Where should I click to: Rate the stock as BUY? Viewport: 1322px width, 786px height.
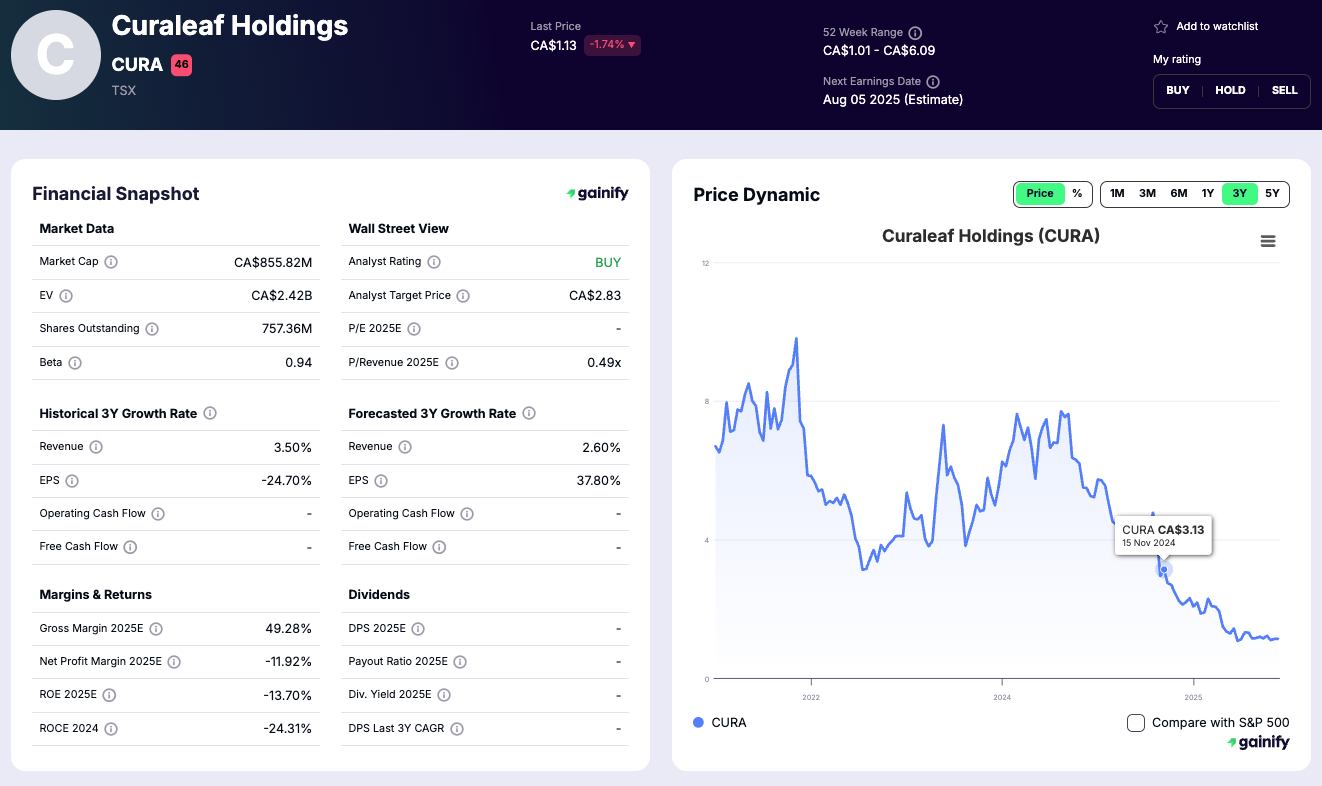click(x=1178, y=90)
